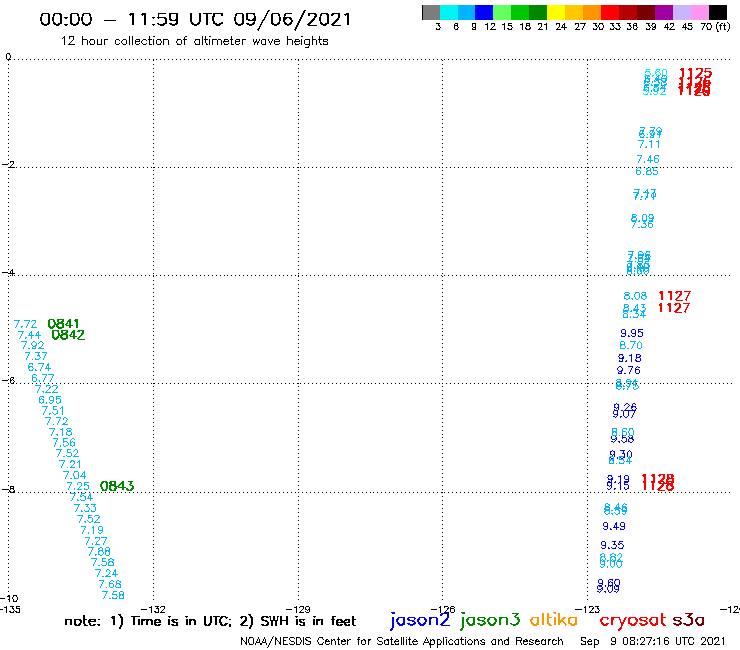Screen dimensions: 740x650
Task: Click the jason3 legend label
Action: (490, 620)
